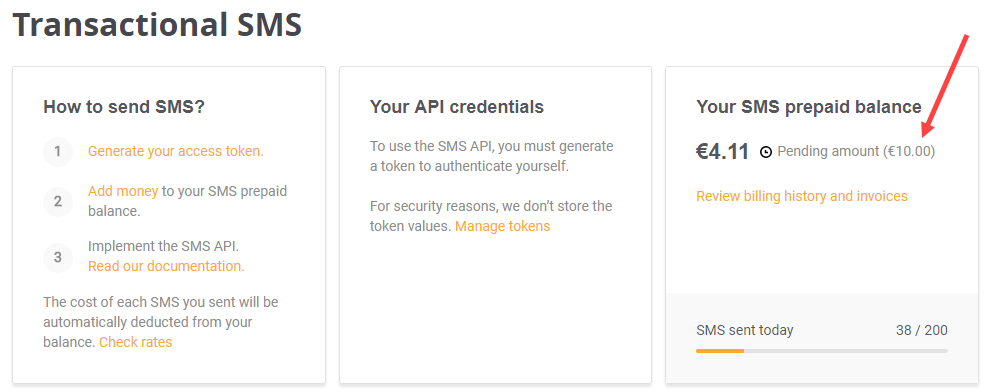
Task: Click the red annotation arrow
Action: (944, 85)
